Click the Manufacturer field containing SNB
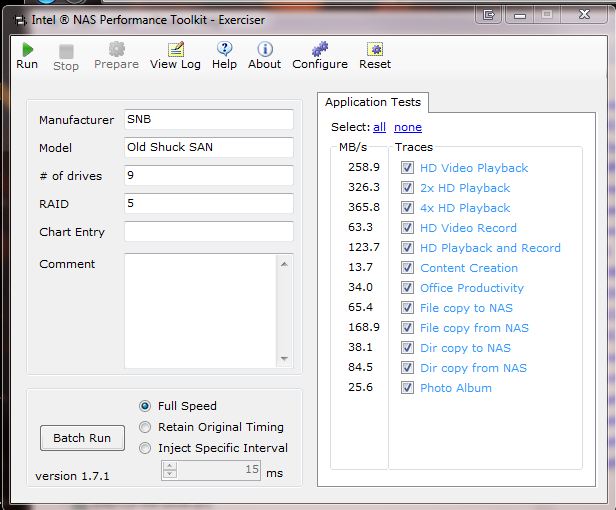 point(209,119)
